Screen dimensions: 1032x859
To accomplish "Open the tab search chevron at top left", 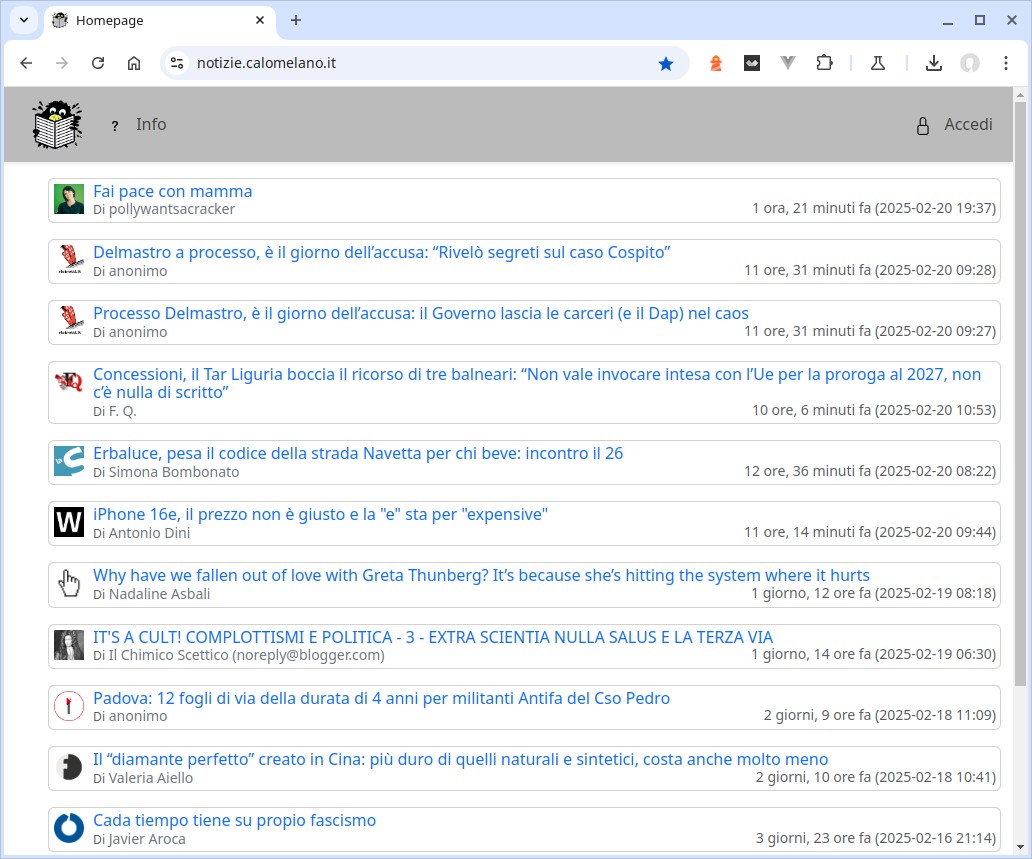I will 22,20.
